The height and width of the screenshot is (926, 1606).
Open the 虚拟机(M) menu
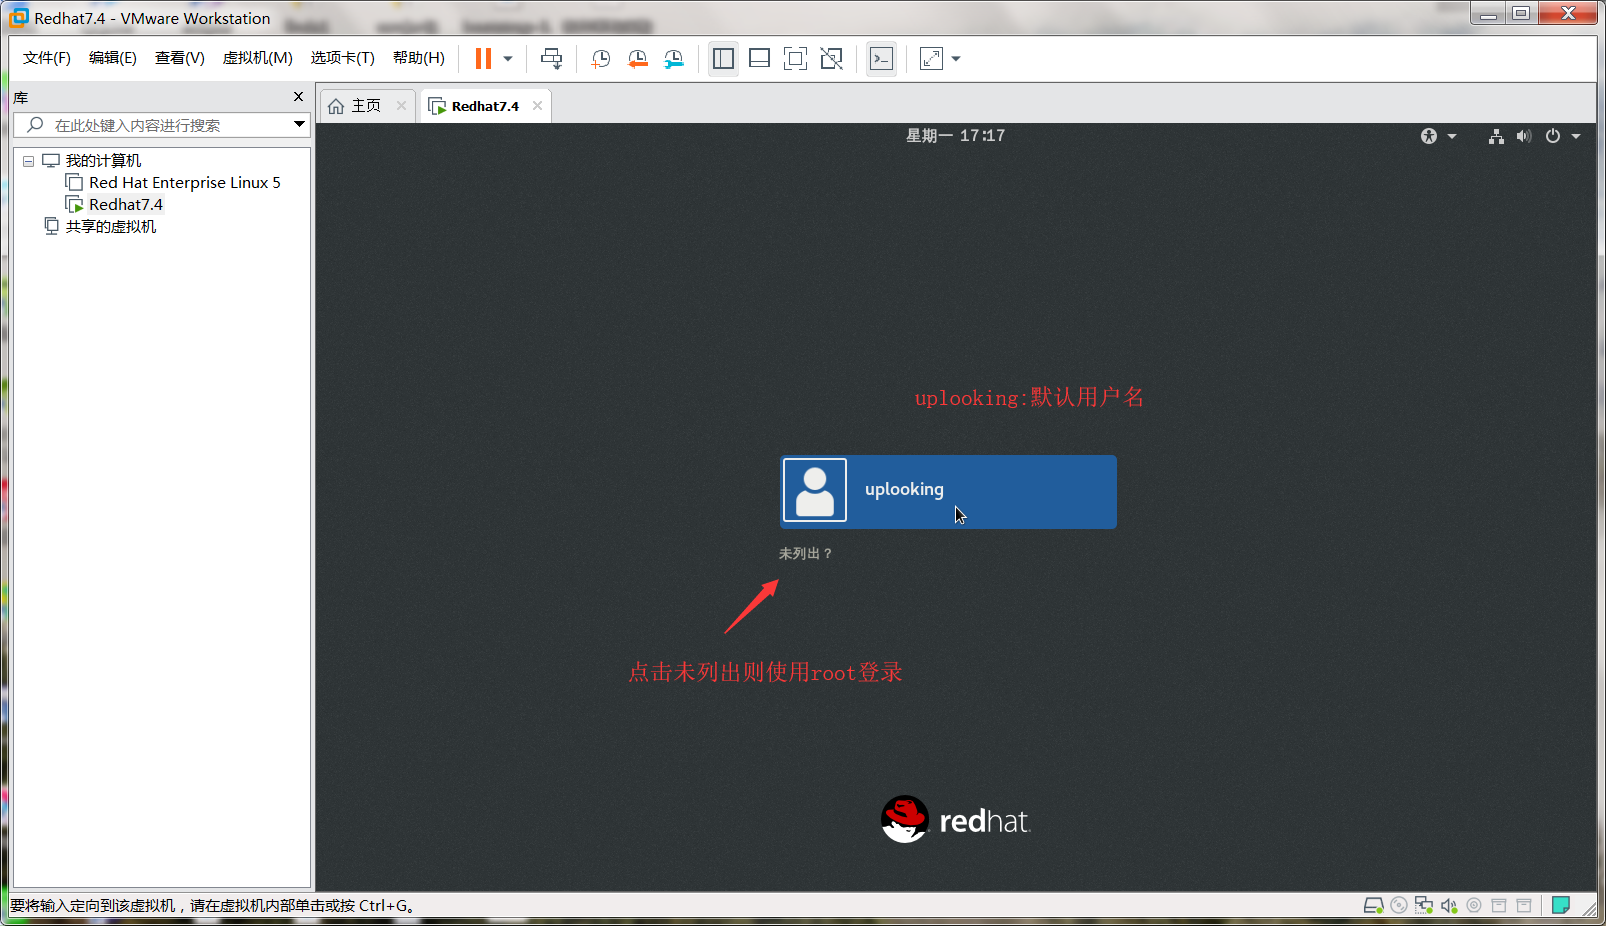[x=257, y=58]
